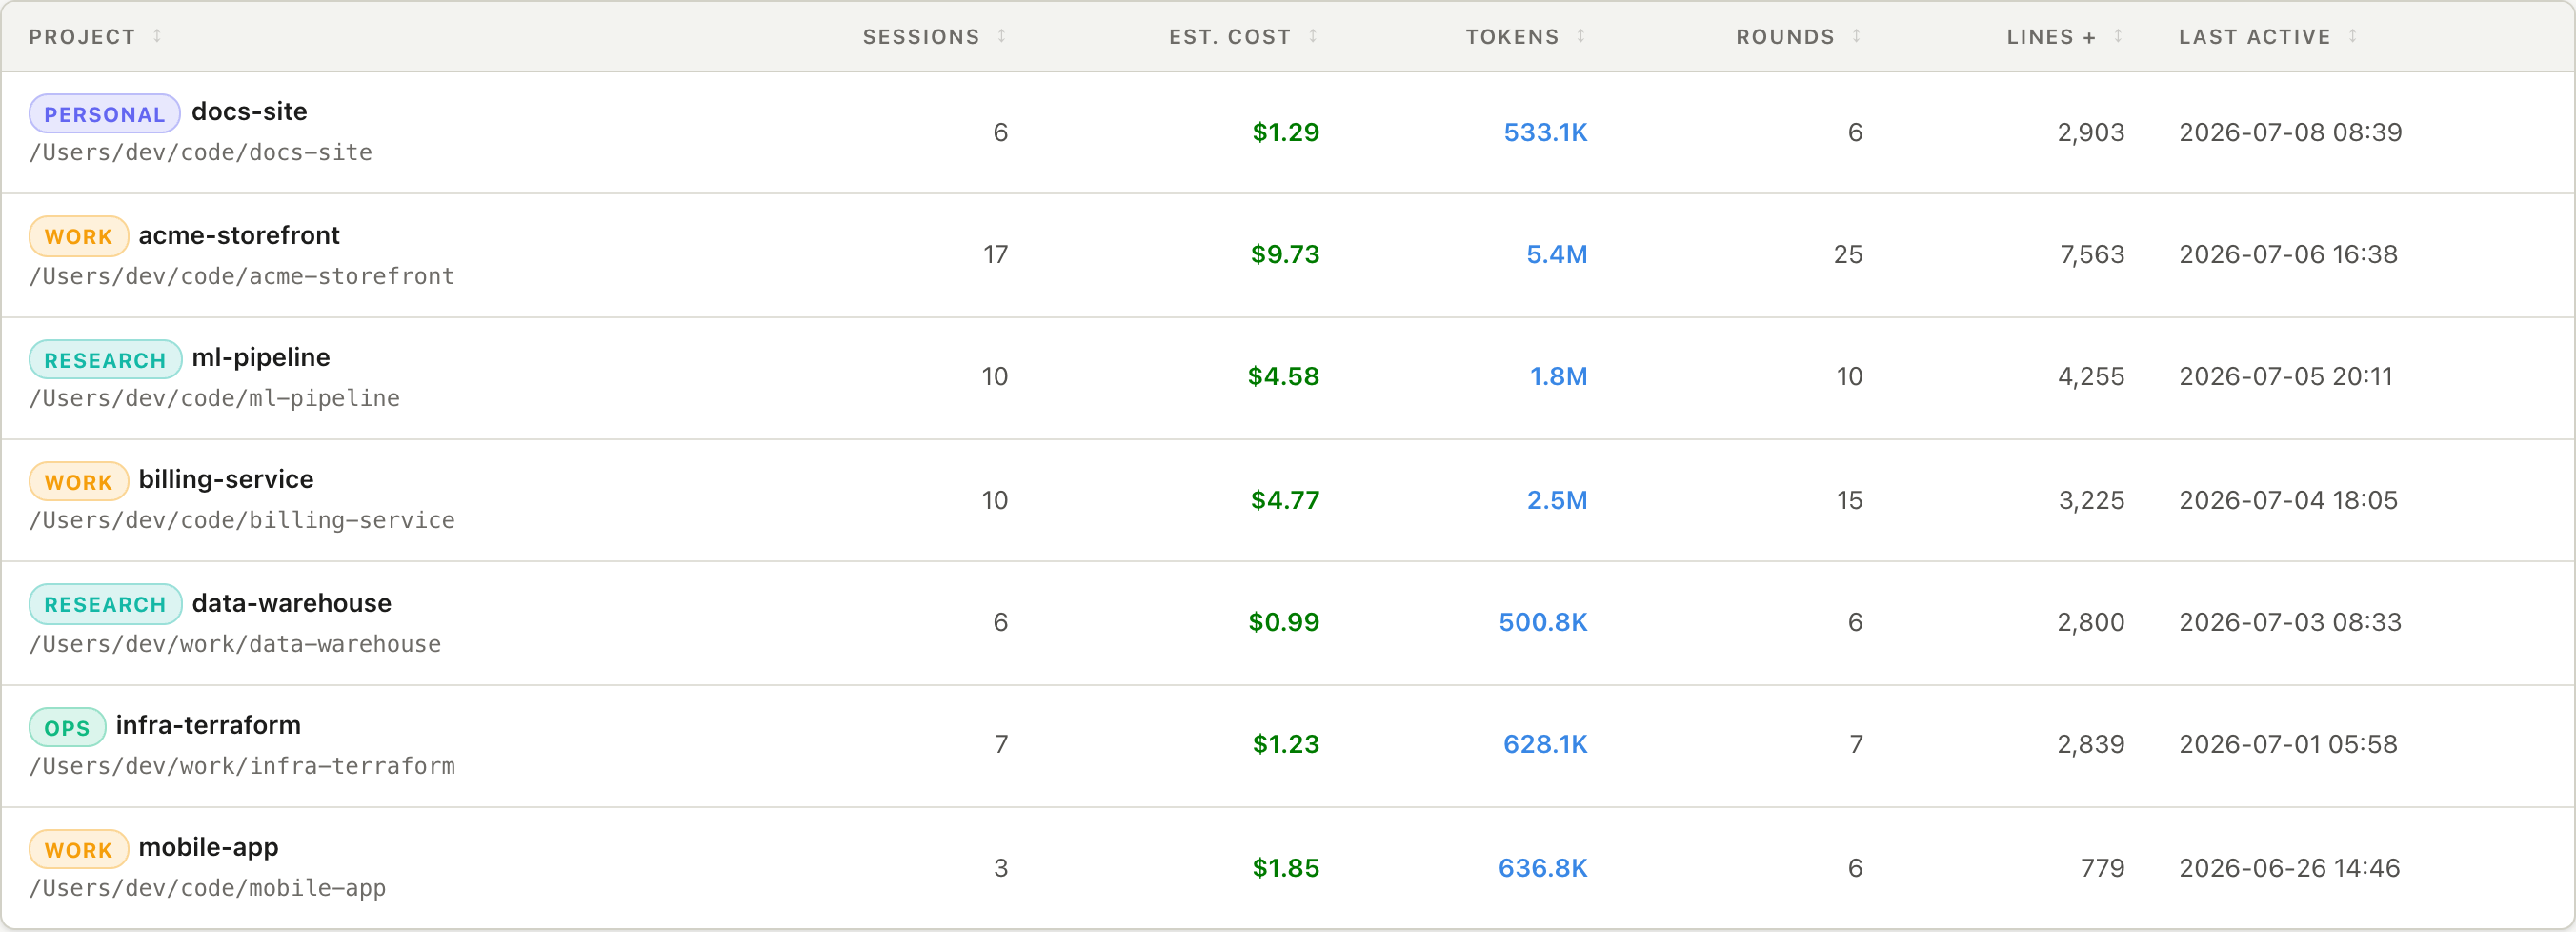The height and width of the screenshot is (932, 2576).
Task: Click the 2026-07-04 18:05 timestamp
Action: tap(2288, 500)
